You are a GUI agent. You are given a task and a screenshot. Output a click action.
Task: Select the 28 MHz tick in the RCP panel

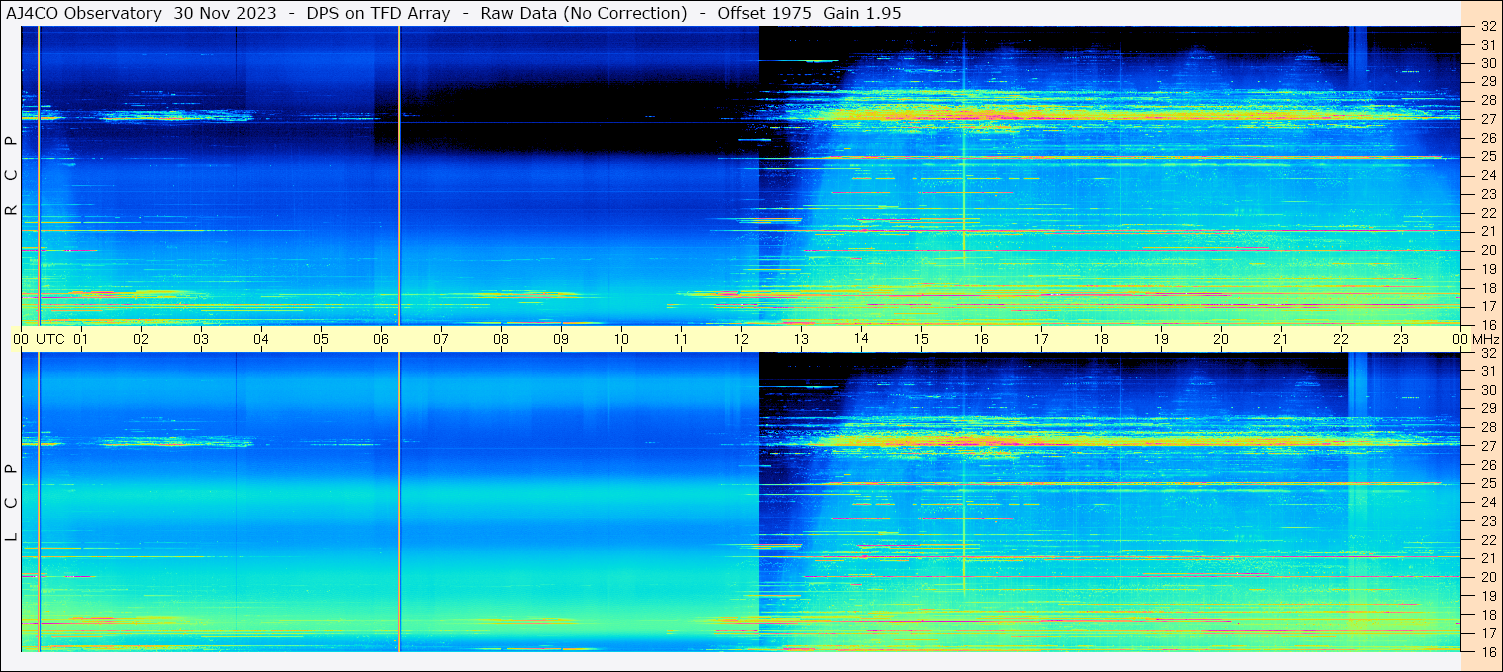click(x=1487, y=100)
